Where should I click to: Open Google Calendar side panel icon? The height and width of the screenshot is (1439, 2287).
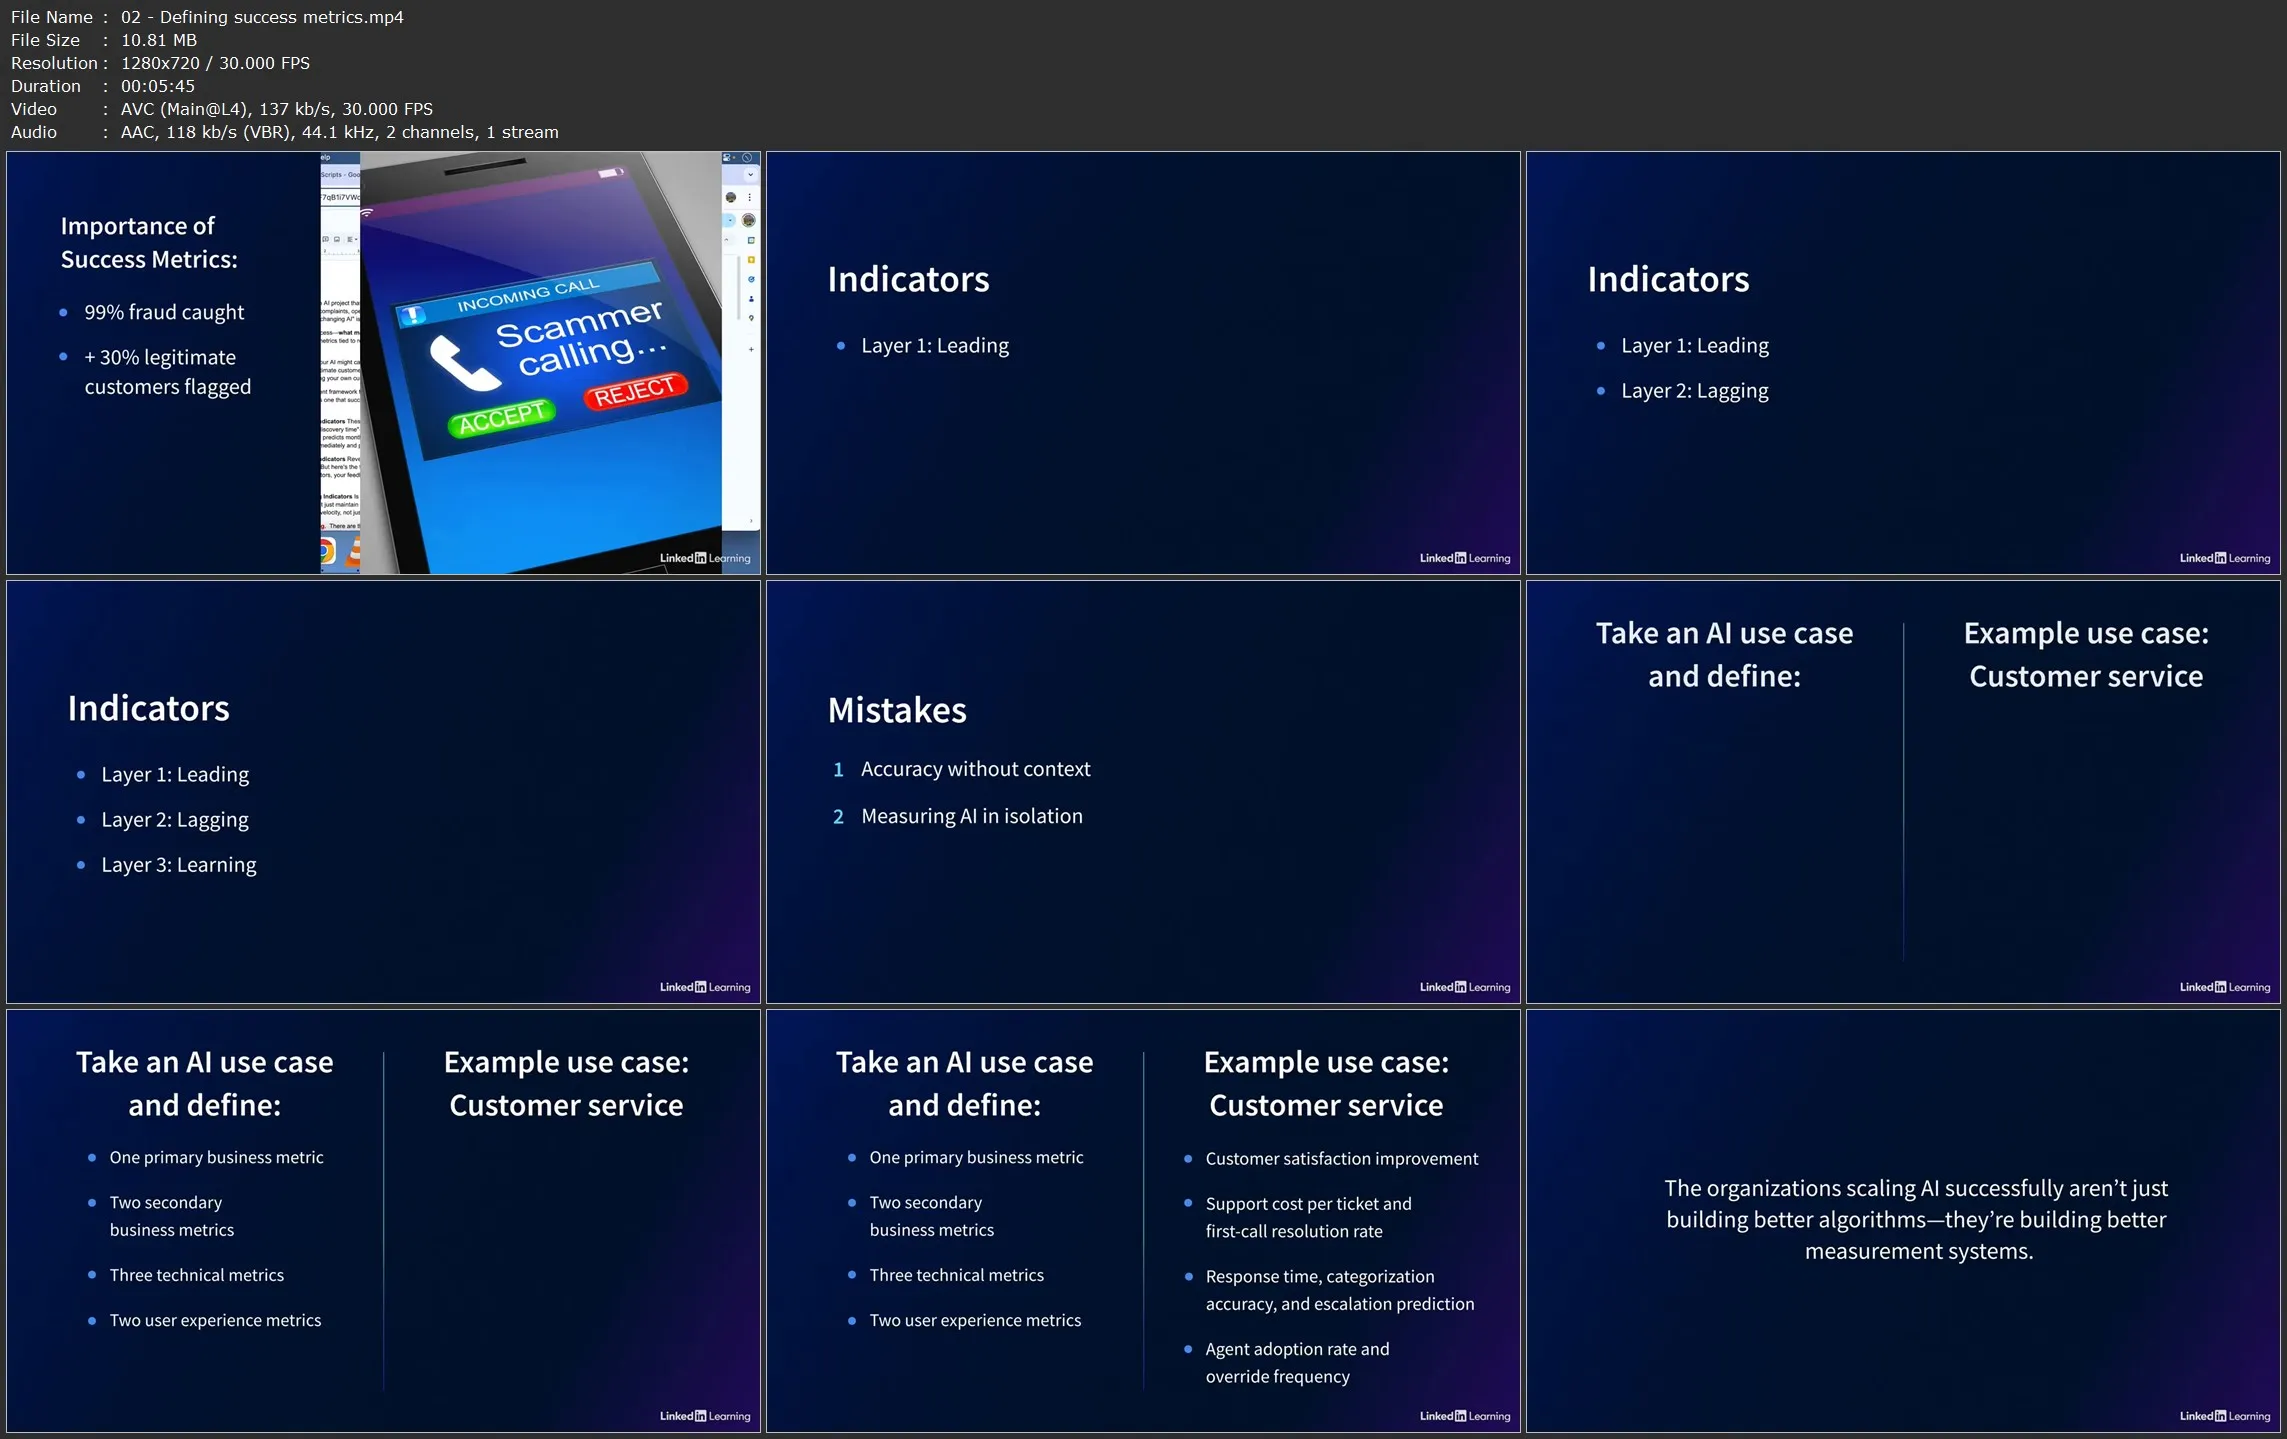click(751, 240)
